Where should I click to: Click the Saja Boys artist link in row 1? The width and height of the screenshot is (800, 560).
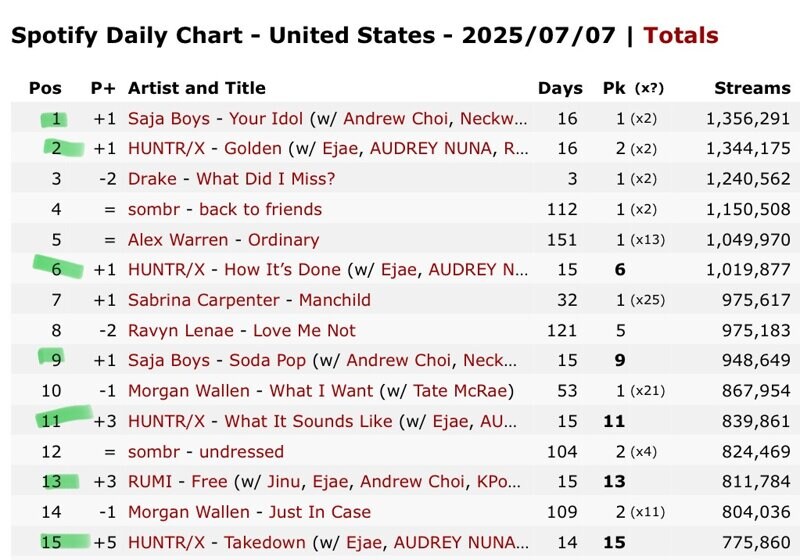click(169, 118)
